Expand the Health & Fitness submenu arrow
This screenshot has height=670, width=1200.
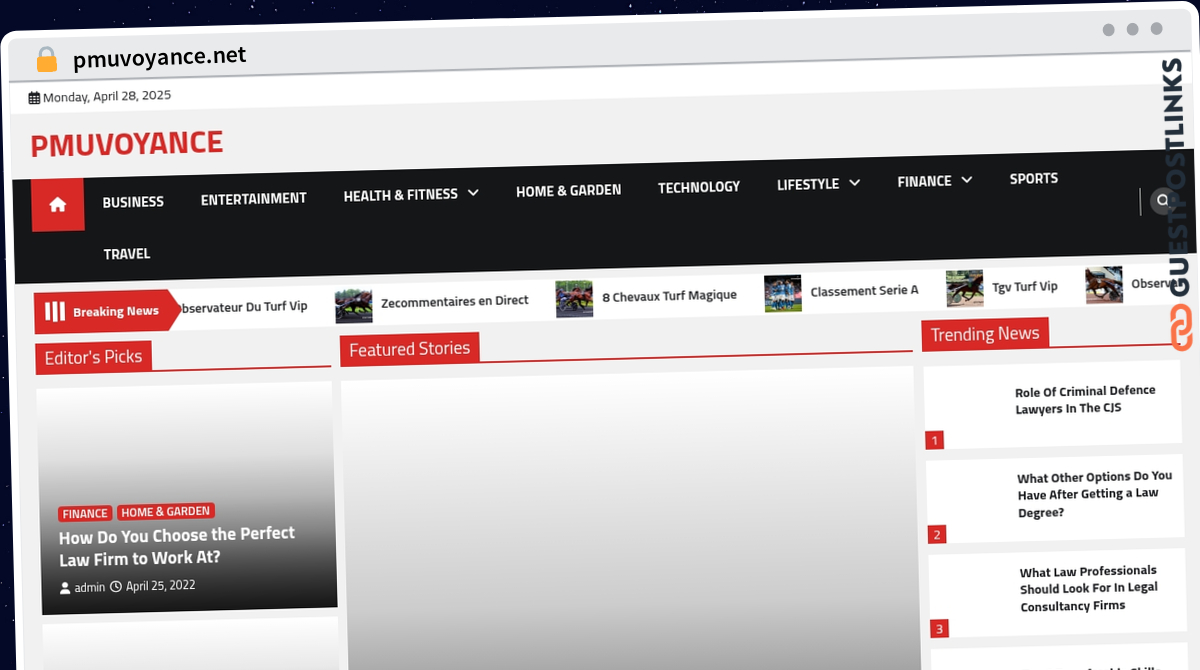(x=473, y=192)
